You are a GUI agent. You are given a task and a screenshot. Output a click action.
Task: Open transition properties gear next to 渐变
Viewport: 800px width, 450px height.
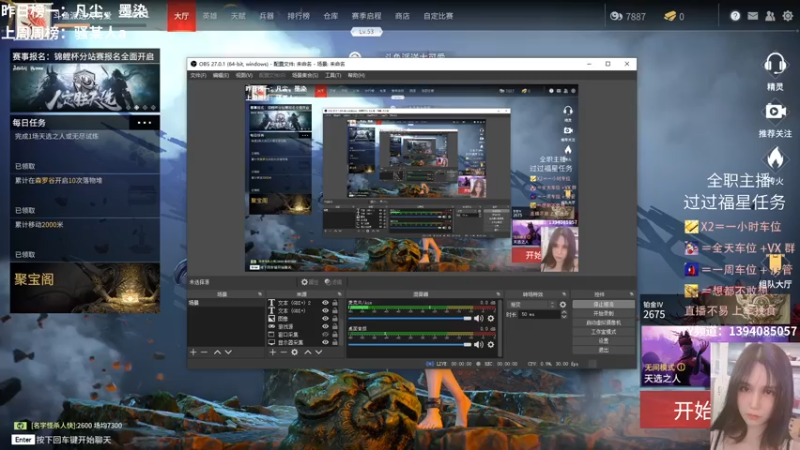(563, 305)
